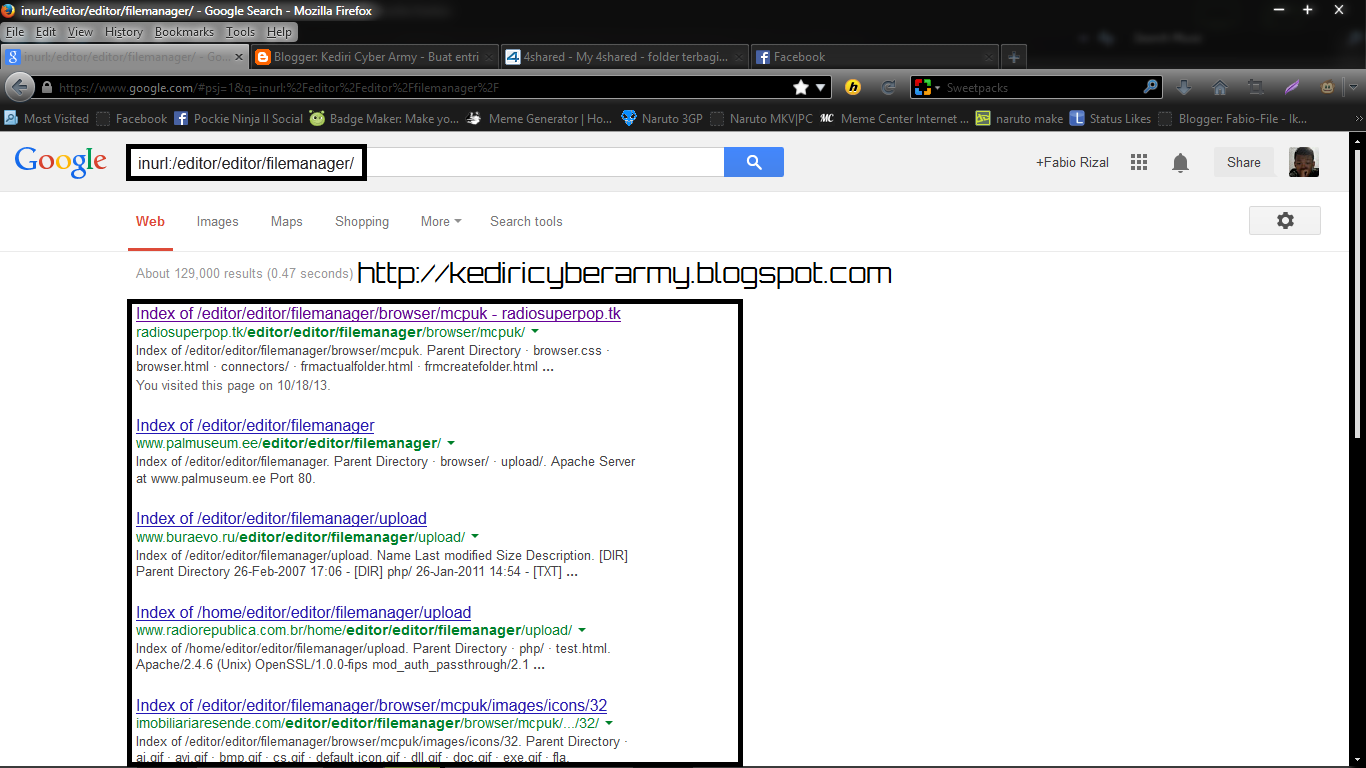The image size is (1366, 768).
Task: Click the yellow 'h' toolbar icon
Action: point(853,88)
